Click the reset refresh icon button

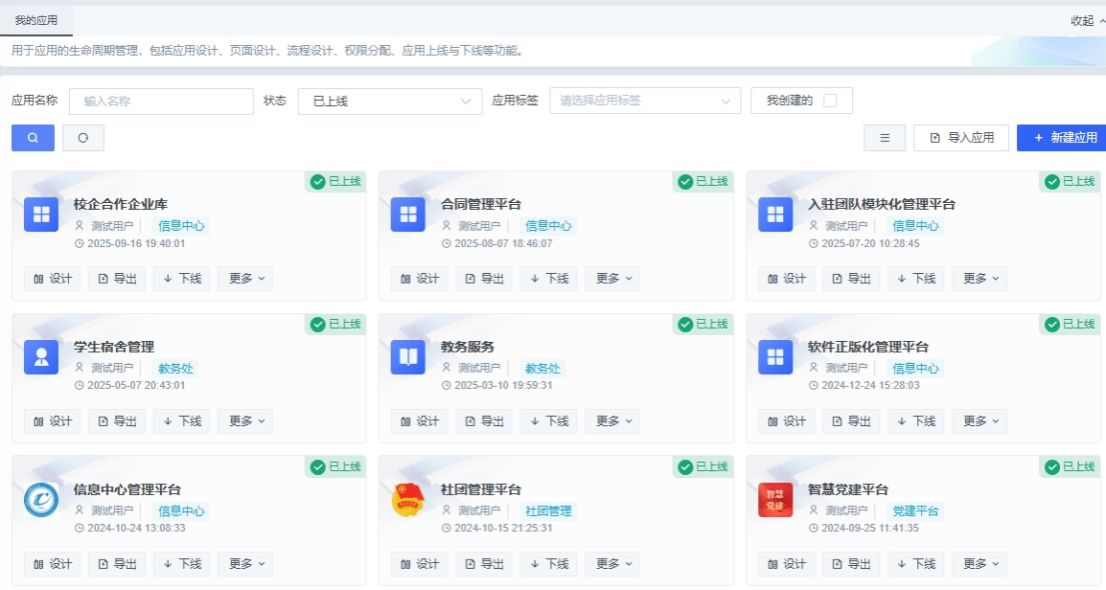coord(83,138)
